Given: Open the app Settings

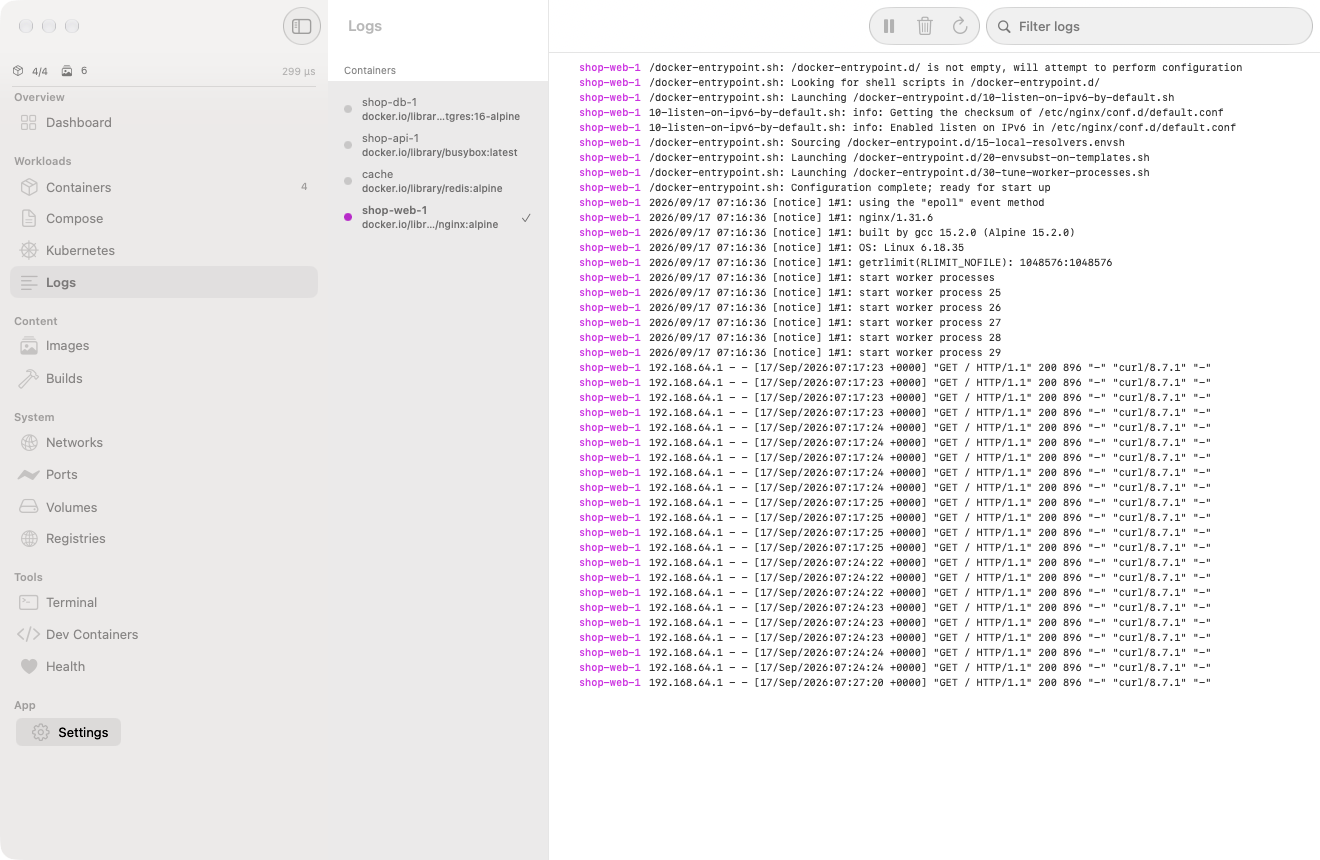Looking at the screenshot, I should click(69, 733).
